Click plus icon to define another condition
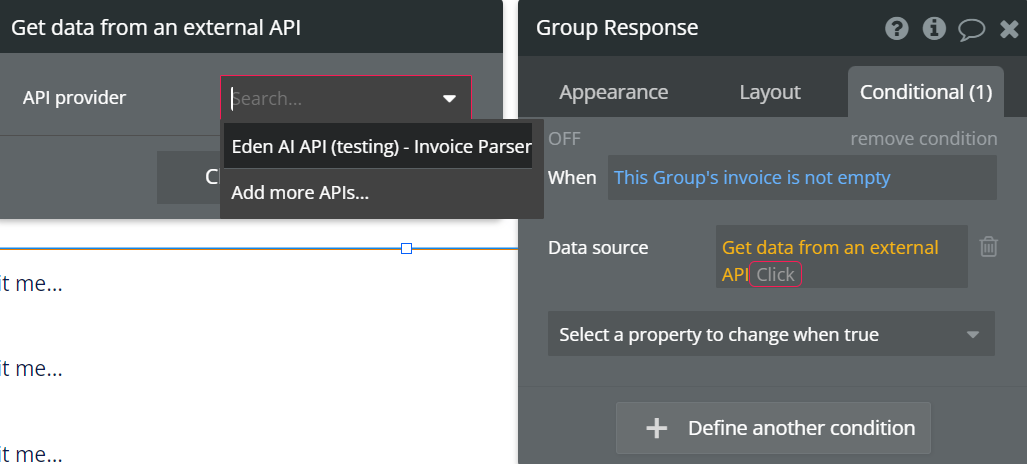This screenshot has width=1027, height=464. pyautogui.click(x=657, y=428)
